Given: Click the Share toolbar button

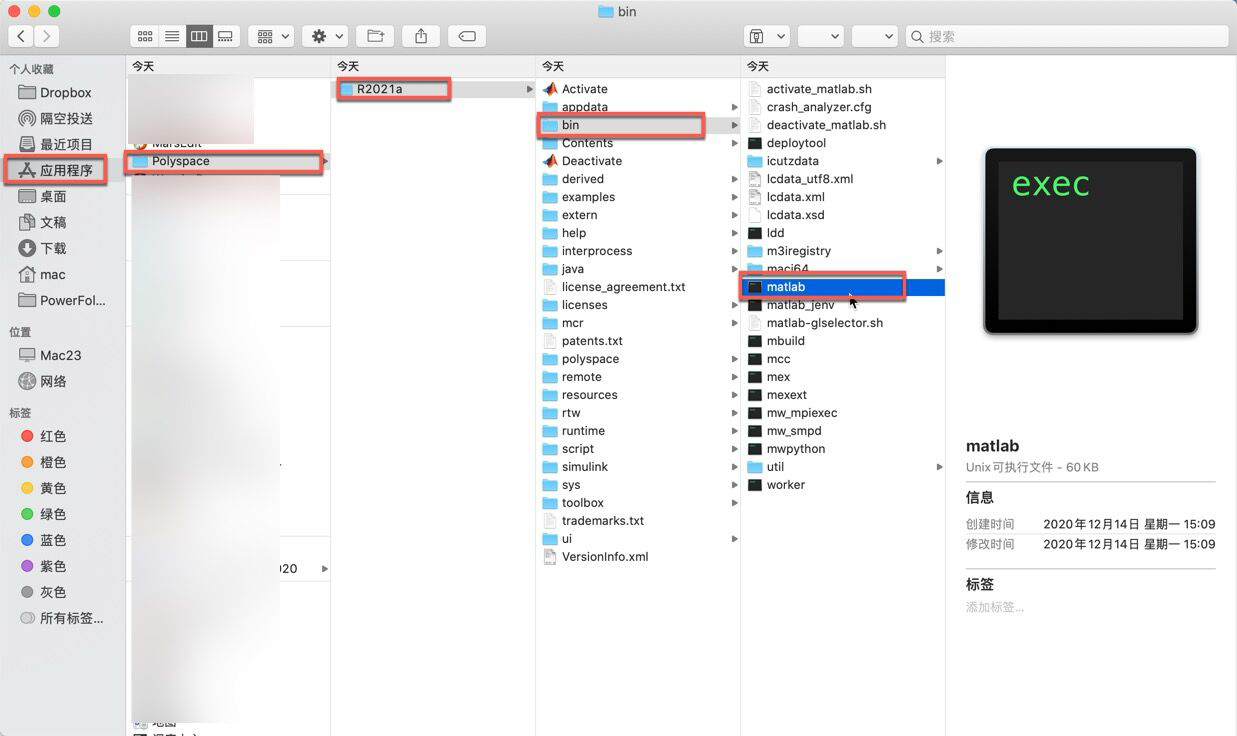Looking at the screenshot, I should [x=421, y=36].
